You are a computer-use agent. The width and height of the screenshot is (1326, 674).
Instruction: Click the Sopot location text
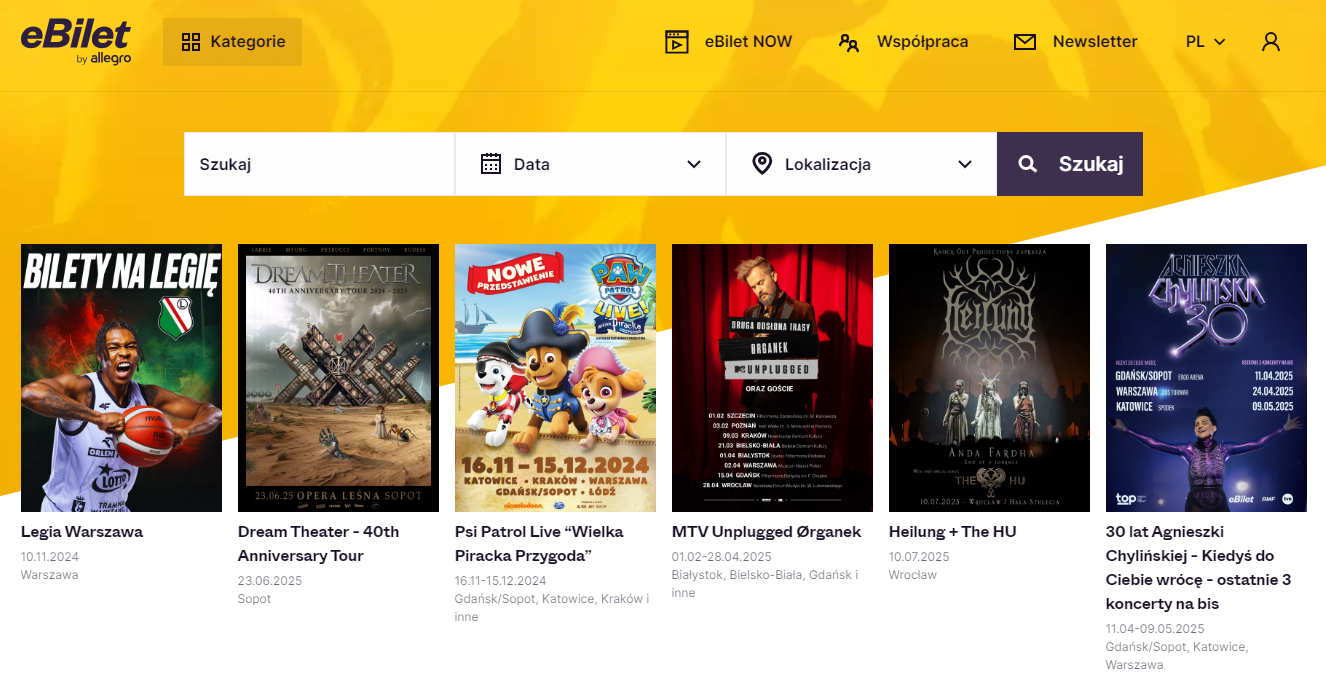pyautogui.click(x=255, y=599)
